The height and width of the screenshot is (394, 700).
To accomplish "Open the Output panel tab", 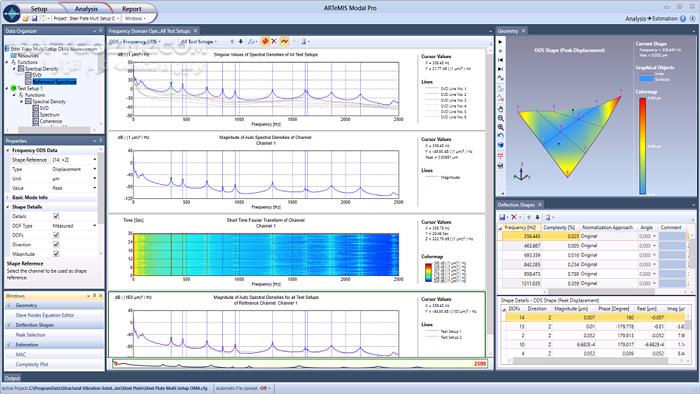I will coord(12,378).
